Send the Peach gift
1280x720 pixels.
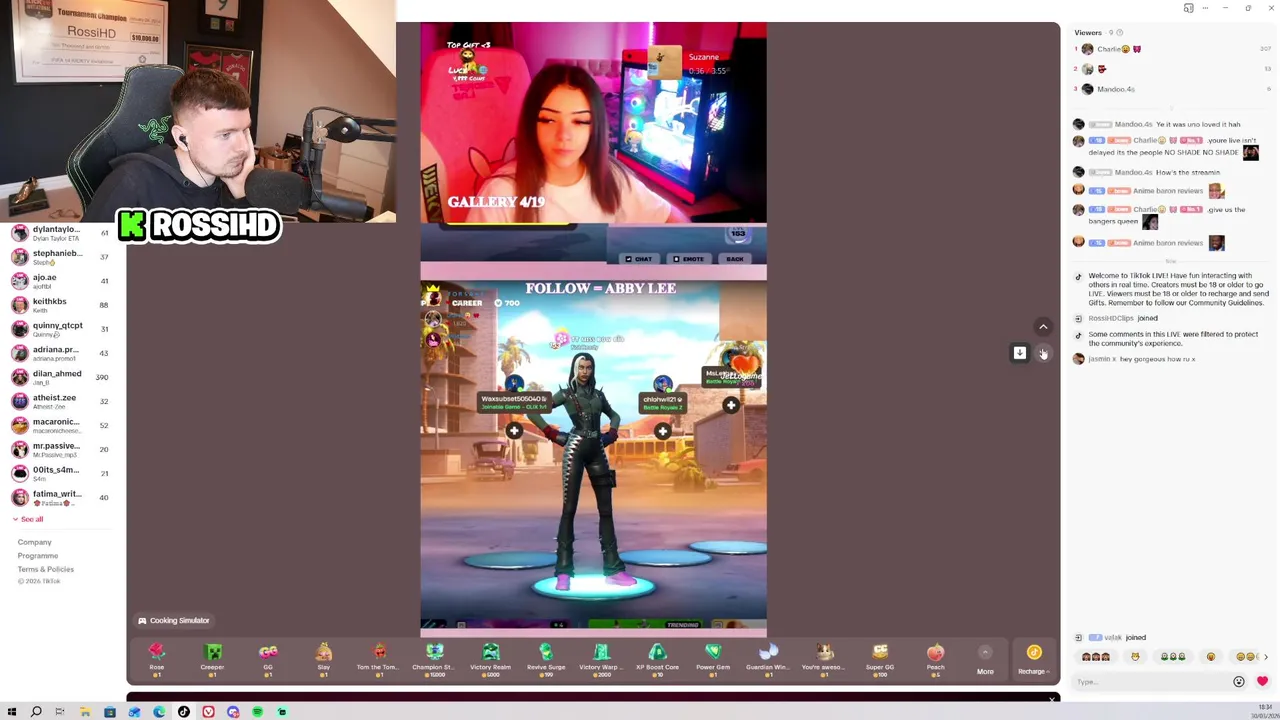click(x=935, y=660)
